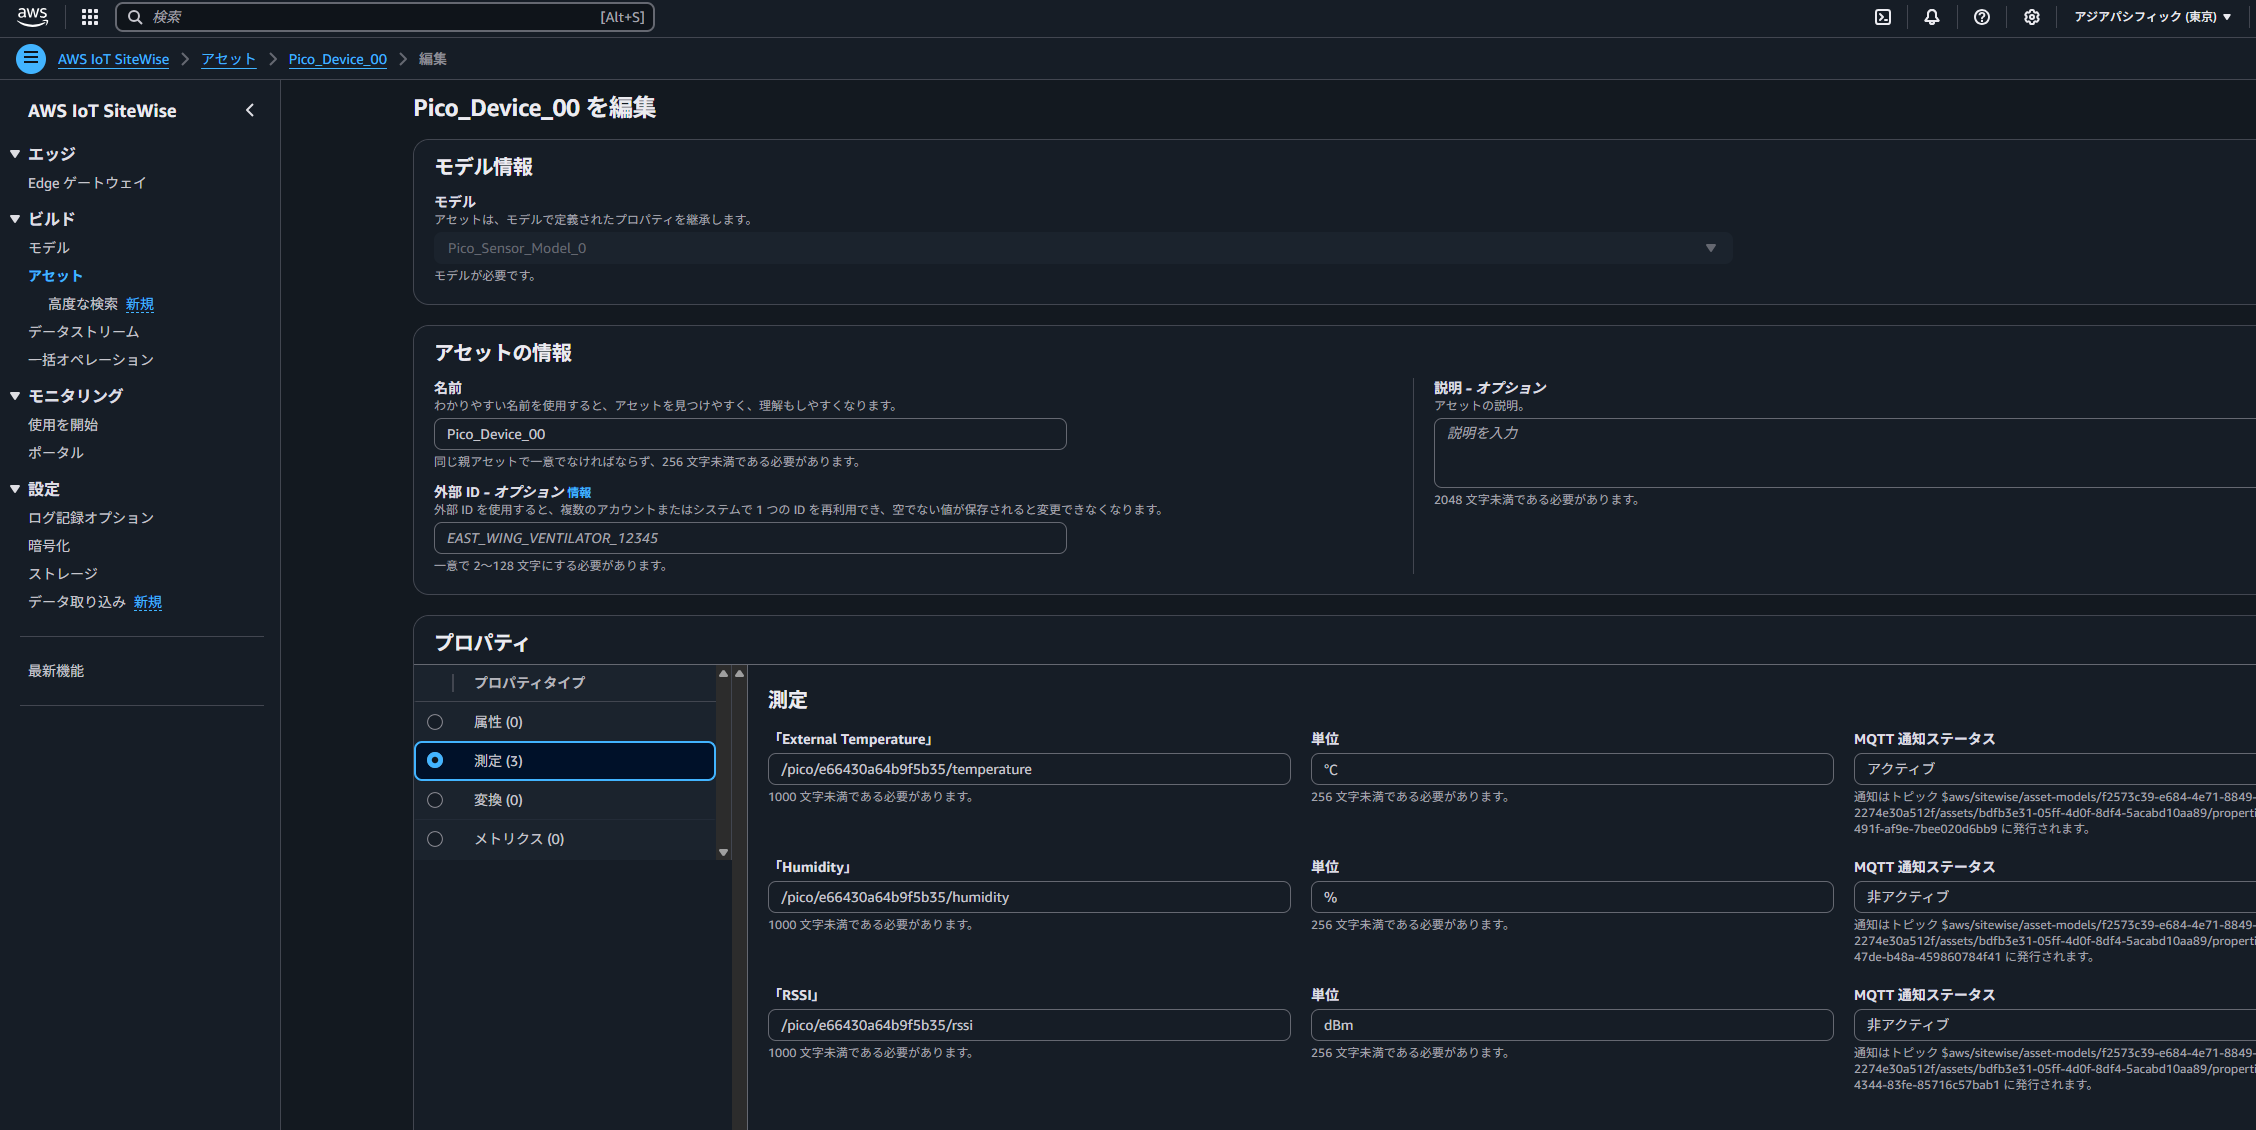
Task: Click the Humidity alias field
Action: [1029, 897]
